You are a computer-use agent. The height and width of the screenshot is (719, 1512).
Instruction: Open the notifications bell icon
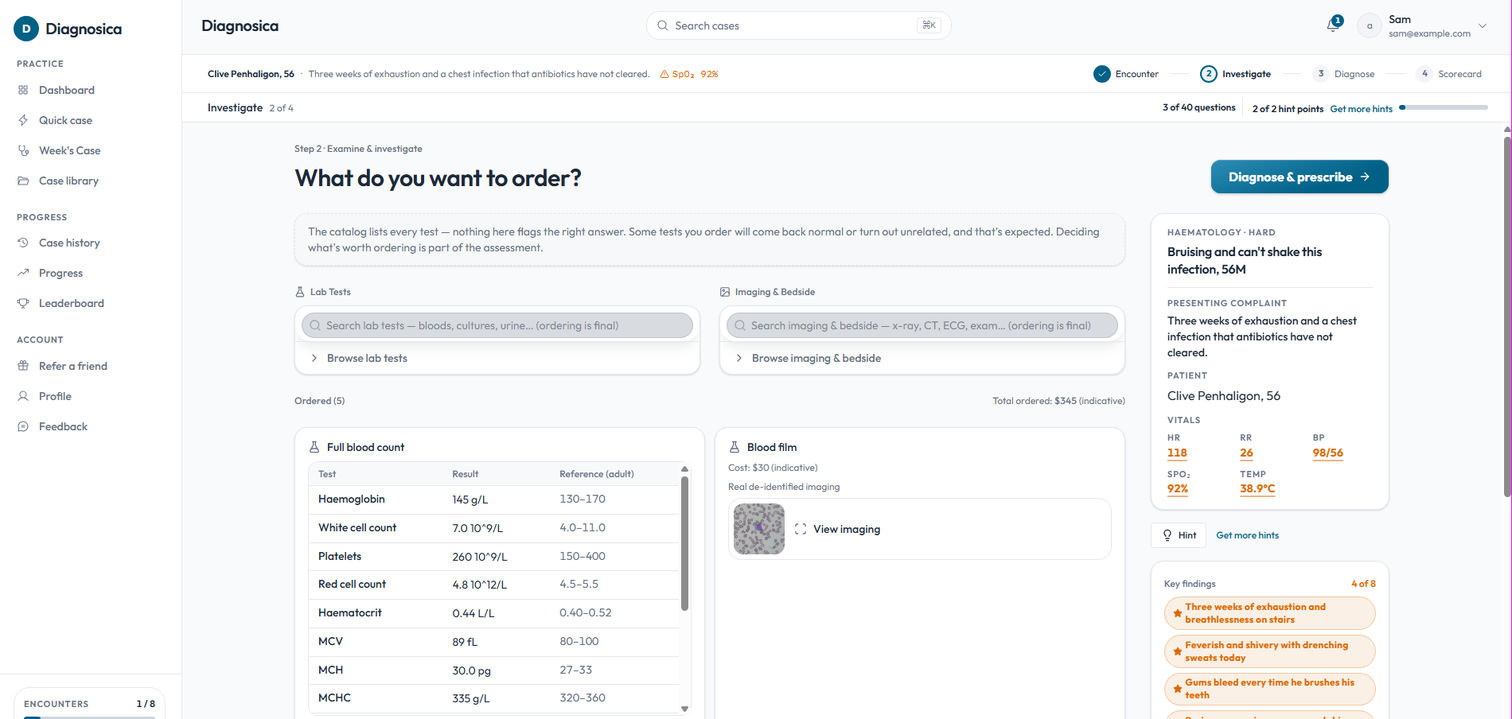[1332, 25]
